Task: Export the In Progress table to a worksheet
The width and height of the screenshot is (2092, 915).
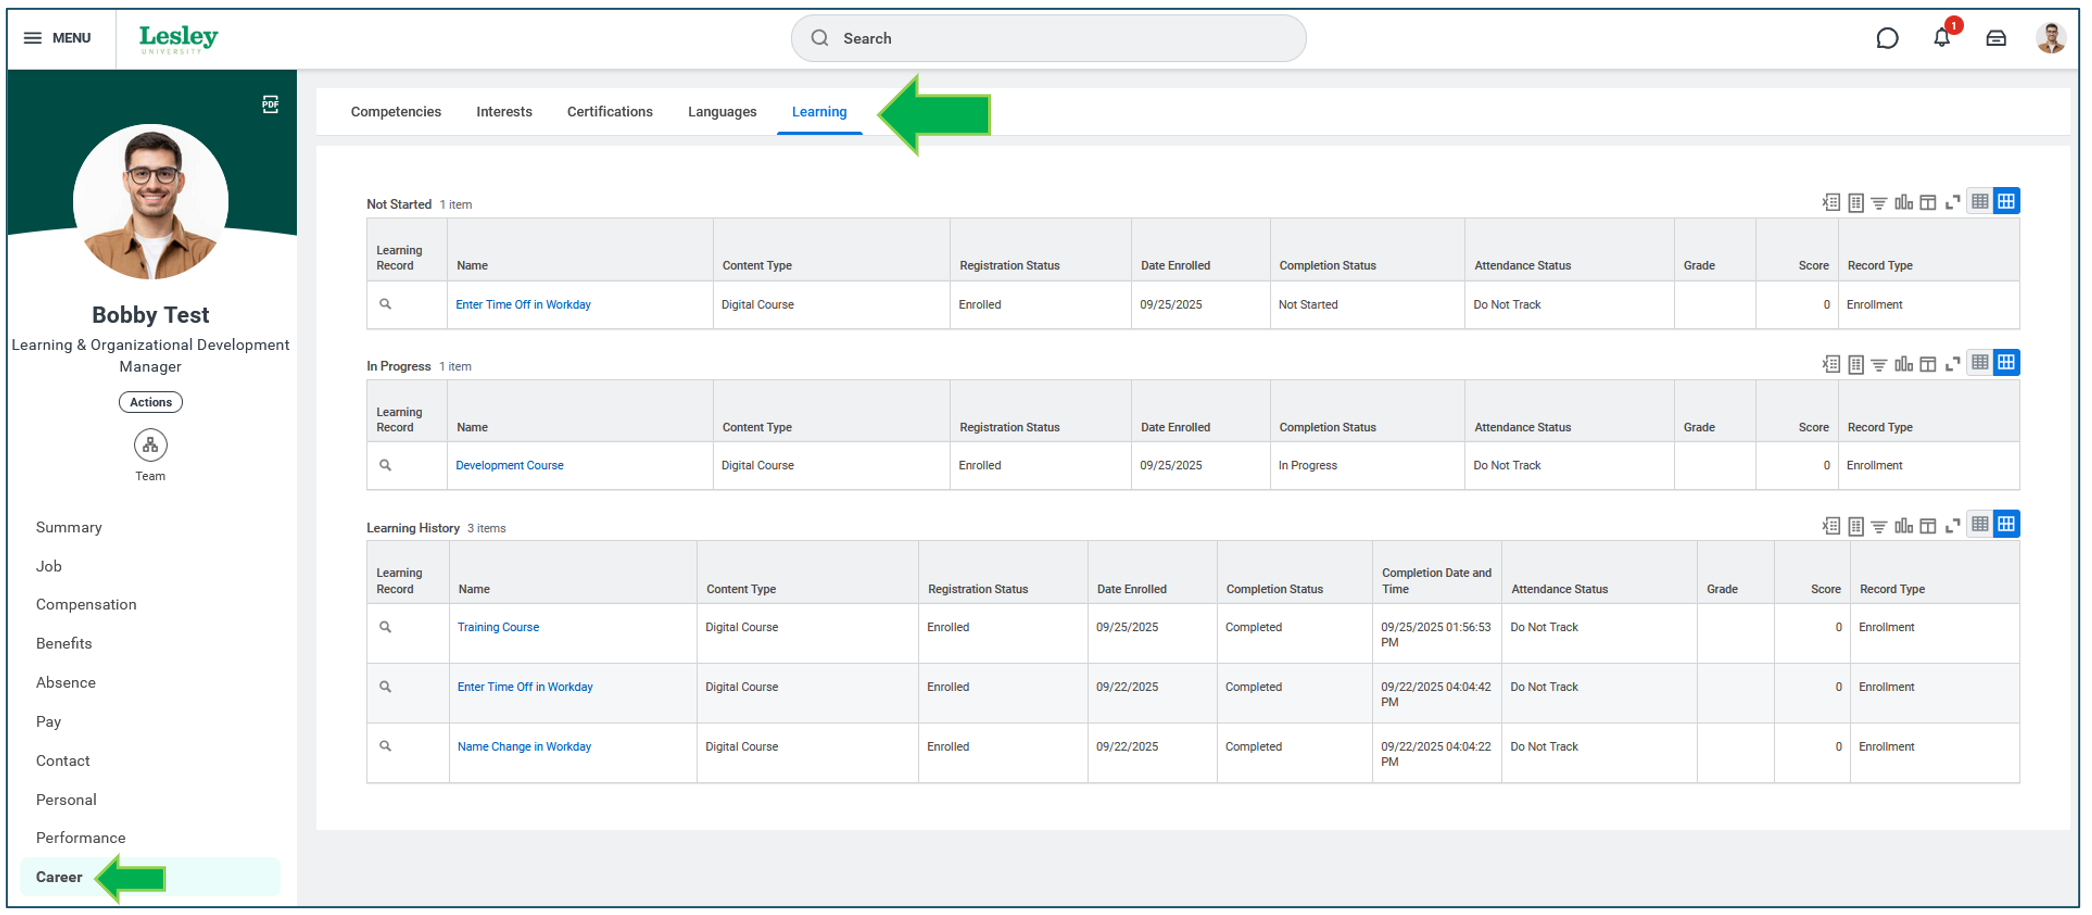Action: pos(1856,364)
